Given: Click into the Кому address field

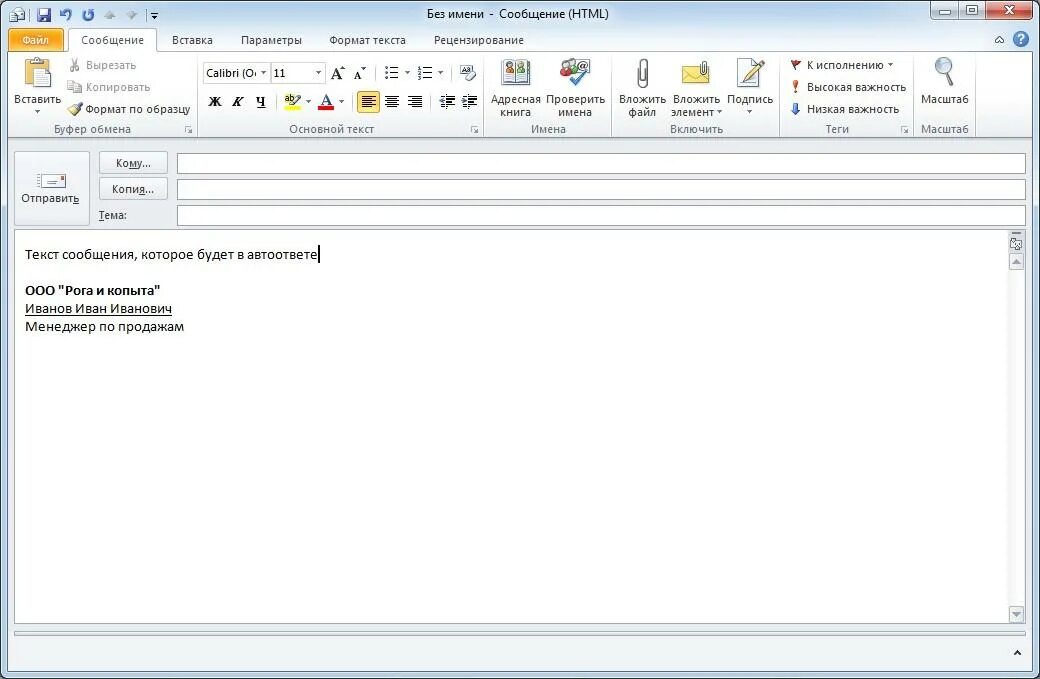Looking at the screenshot, I should click(601, 163).
